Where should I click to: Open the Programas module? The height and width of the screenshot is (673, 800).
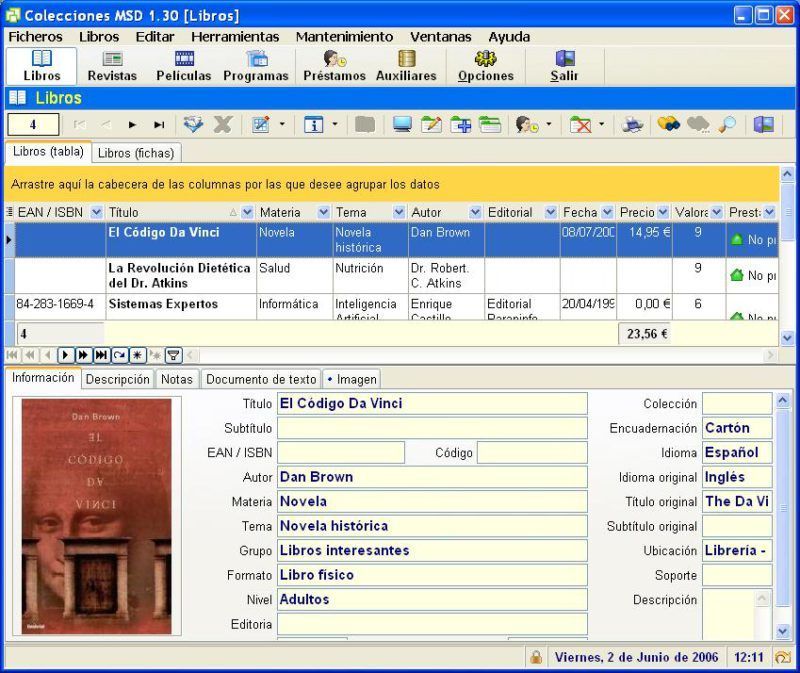tap(256, 66)
